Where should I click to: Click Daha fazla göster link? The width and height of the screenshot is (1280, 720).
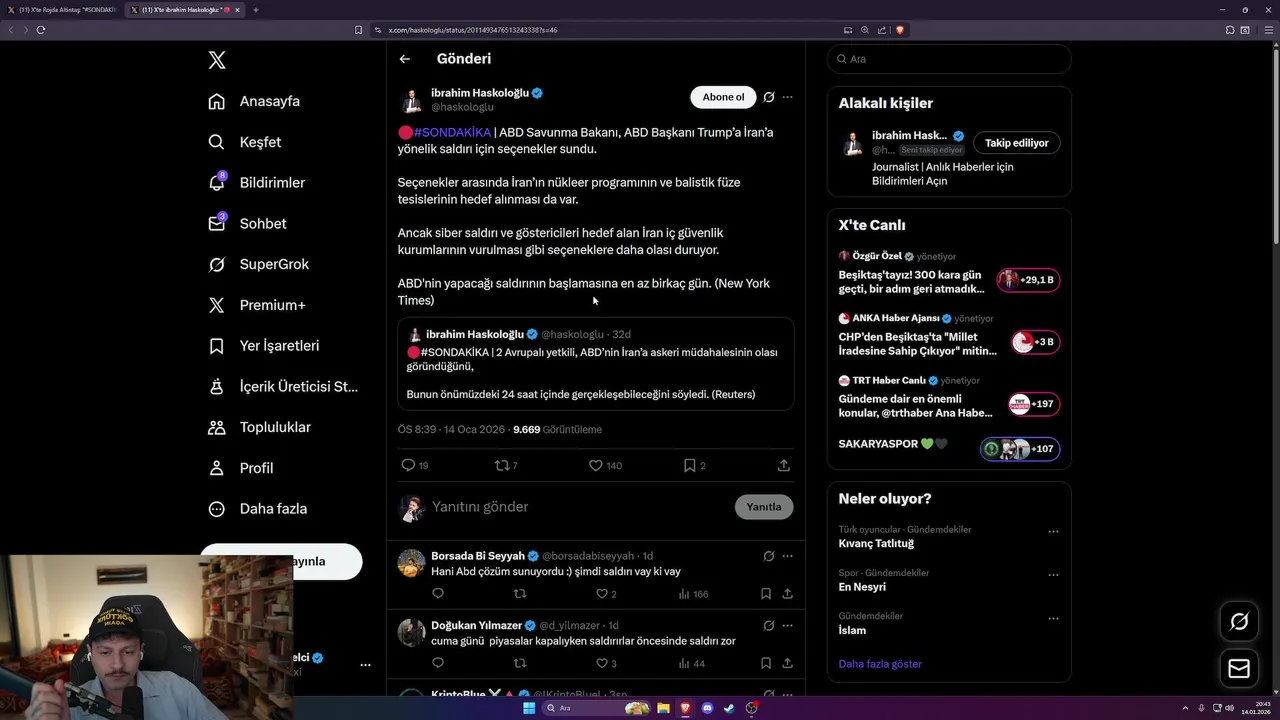click(x=880, y=664)
